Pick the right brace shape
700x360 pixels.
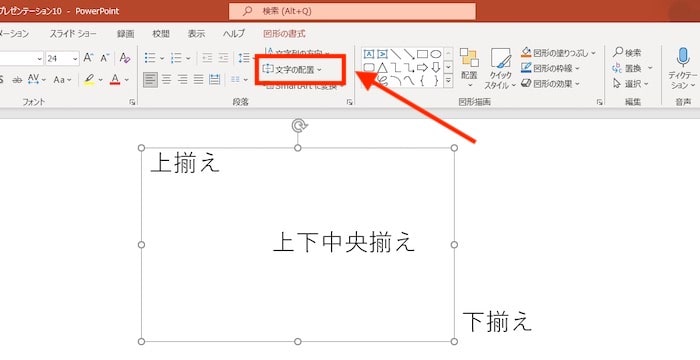(436, 81)
